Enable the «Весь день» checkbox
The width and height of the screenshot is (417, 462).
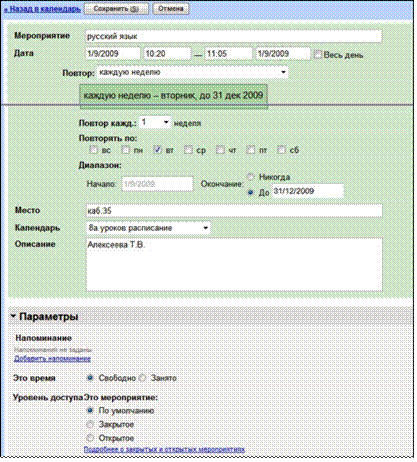coord(318,54)
